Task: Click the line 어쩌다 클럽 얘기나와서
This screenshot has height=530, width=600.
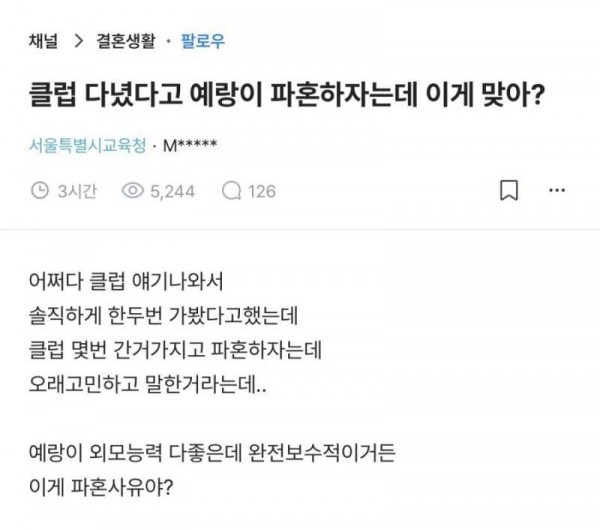Action: click(126, 281)
